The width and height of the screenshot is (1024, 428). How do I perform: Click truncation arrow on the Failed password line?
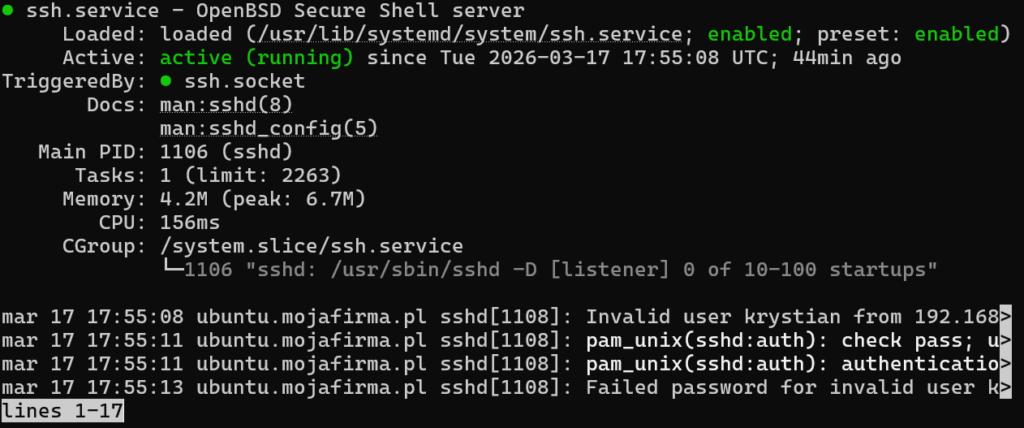tap(1005, 386)
